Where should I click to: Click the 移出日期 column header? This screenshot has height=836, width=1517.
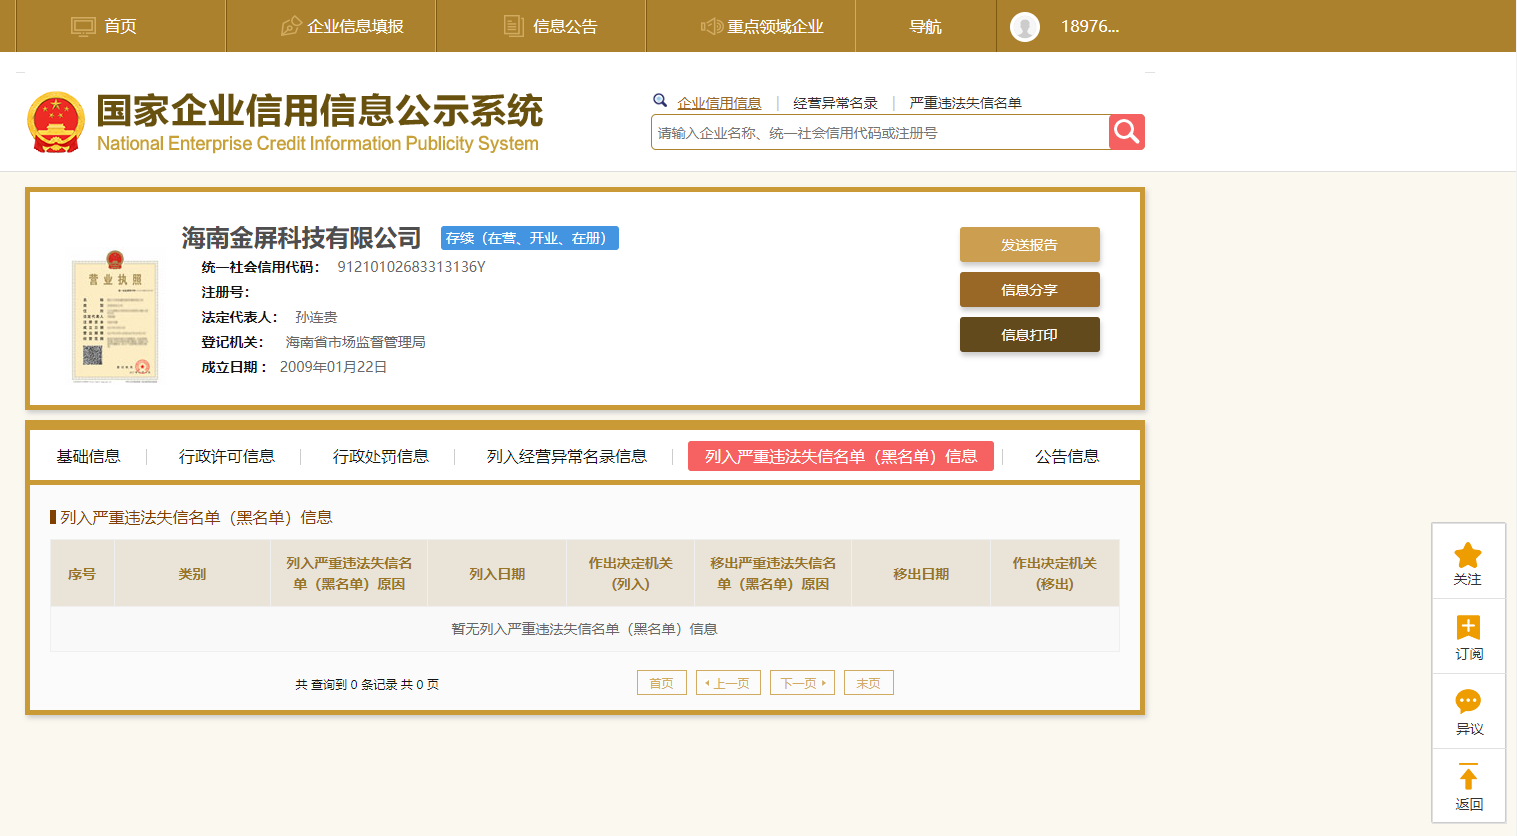921,574
